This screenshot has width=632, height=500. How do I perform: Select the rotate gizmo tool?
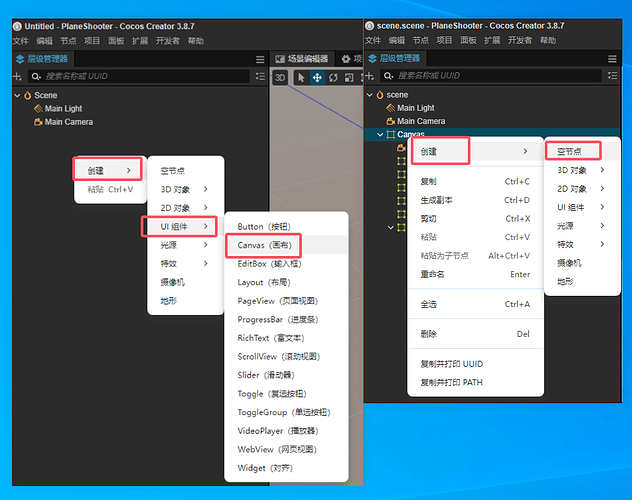pos(333,77)
